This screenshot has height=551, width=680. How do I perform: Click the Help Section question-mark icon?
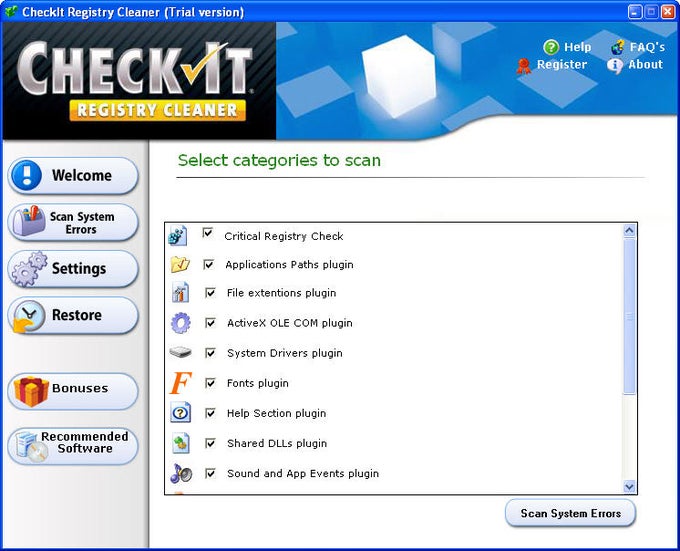point(180,413)
